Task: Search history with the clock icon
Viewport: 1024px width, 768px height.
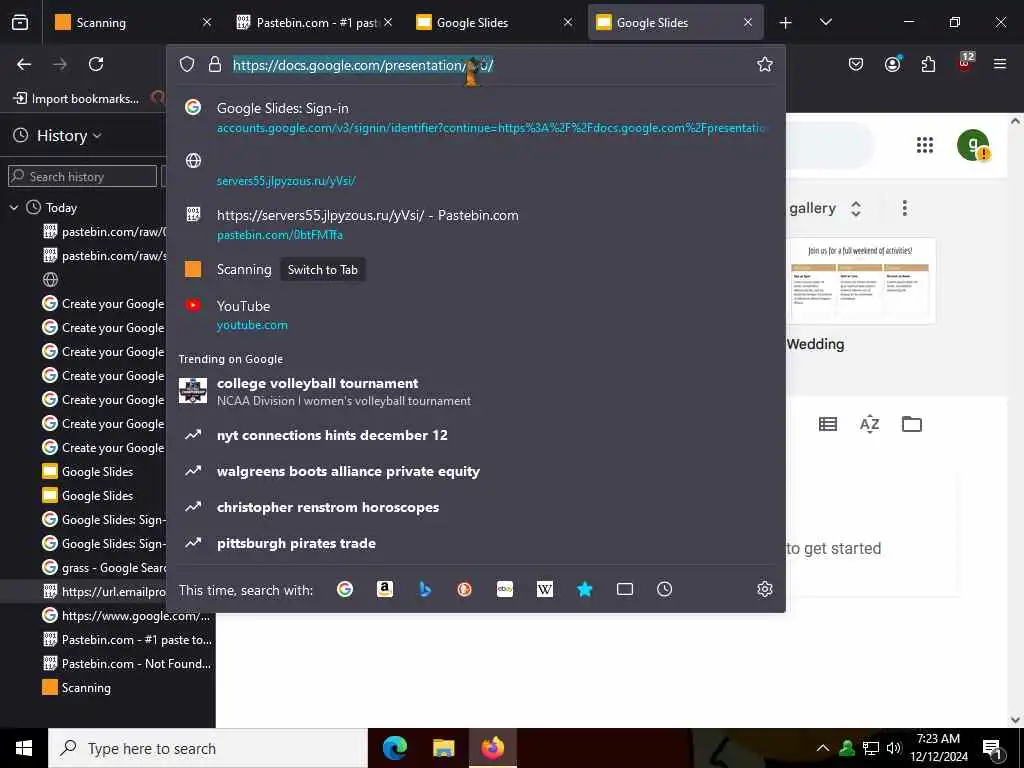Action: tap(664, 590)
